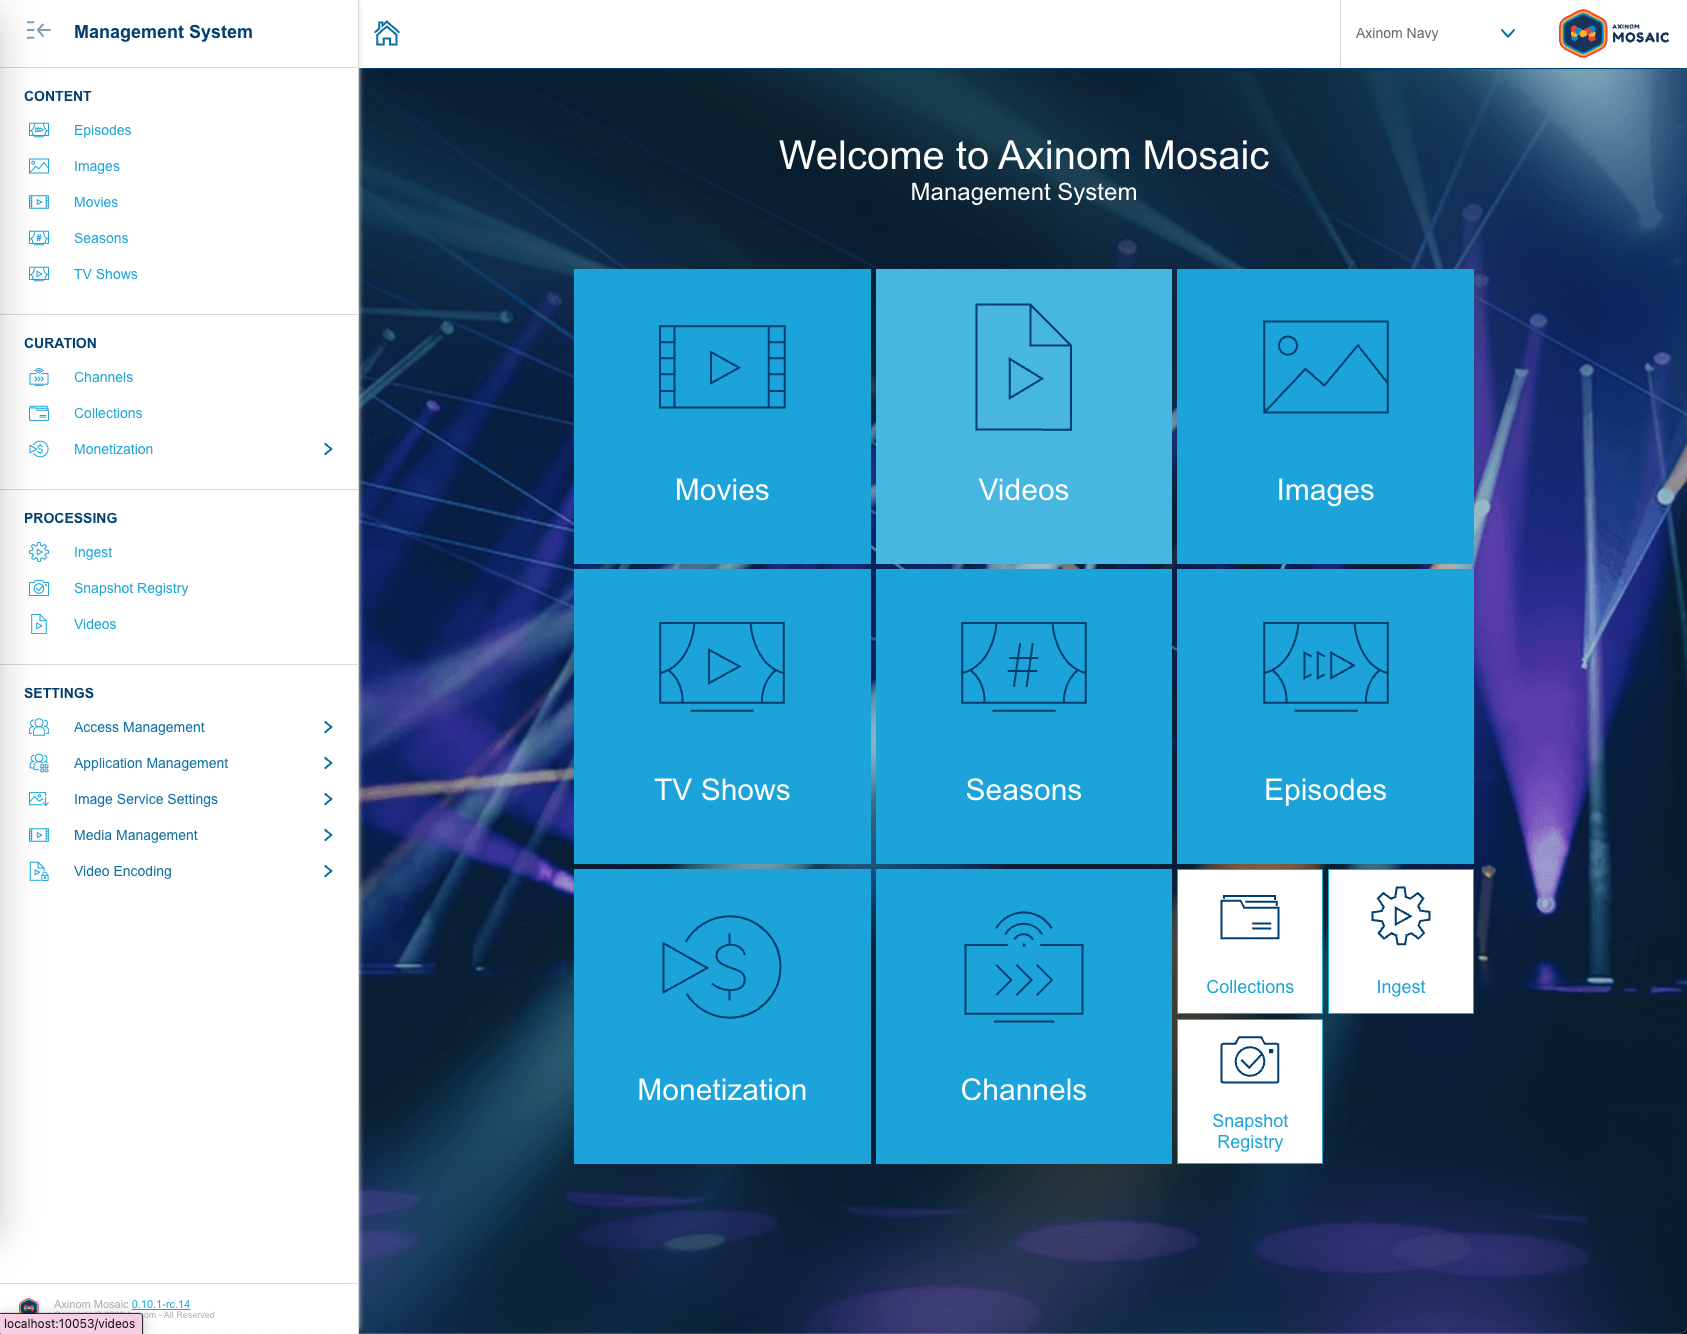Screen dimensions: 1687x1334
Task: Open the Videos tile on the dashboard
Action: coord(1023,416)
